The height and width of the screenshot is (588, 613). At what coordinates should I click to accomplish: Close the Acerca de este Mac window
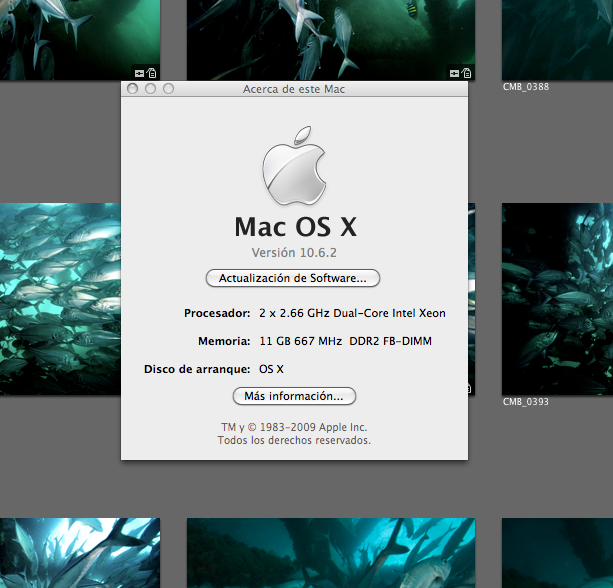point(133,89)
